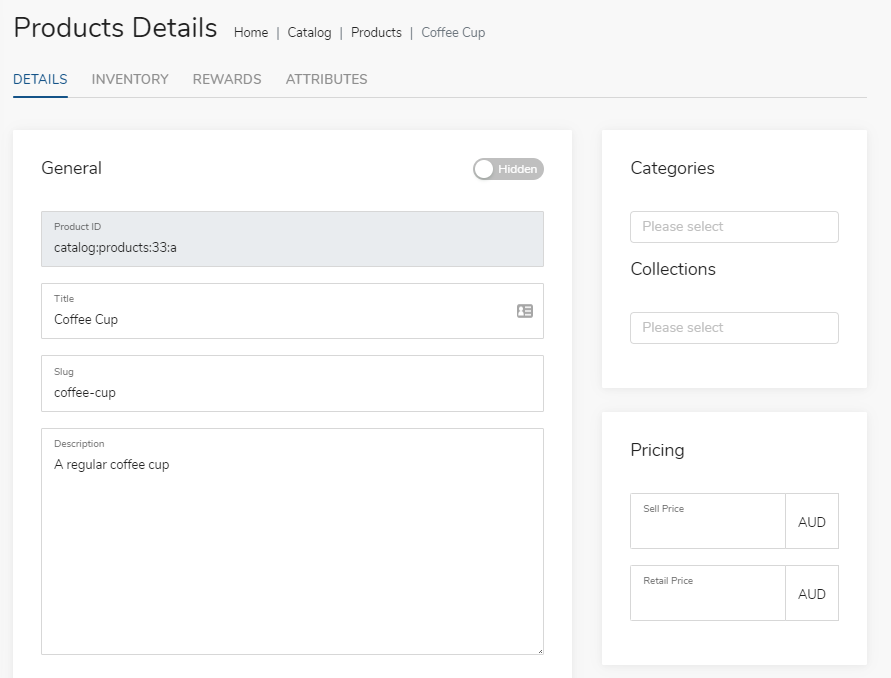
Task: Open the Catalog breadcrumb link
Action: (309, 32)
